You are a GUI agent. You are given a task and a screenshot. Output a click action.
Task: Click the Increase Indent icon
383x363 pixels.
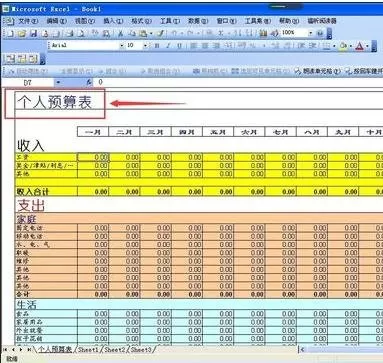pos(312,46)
